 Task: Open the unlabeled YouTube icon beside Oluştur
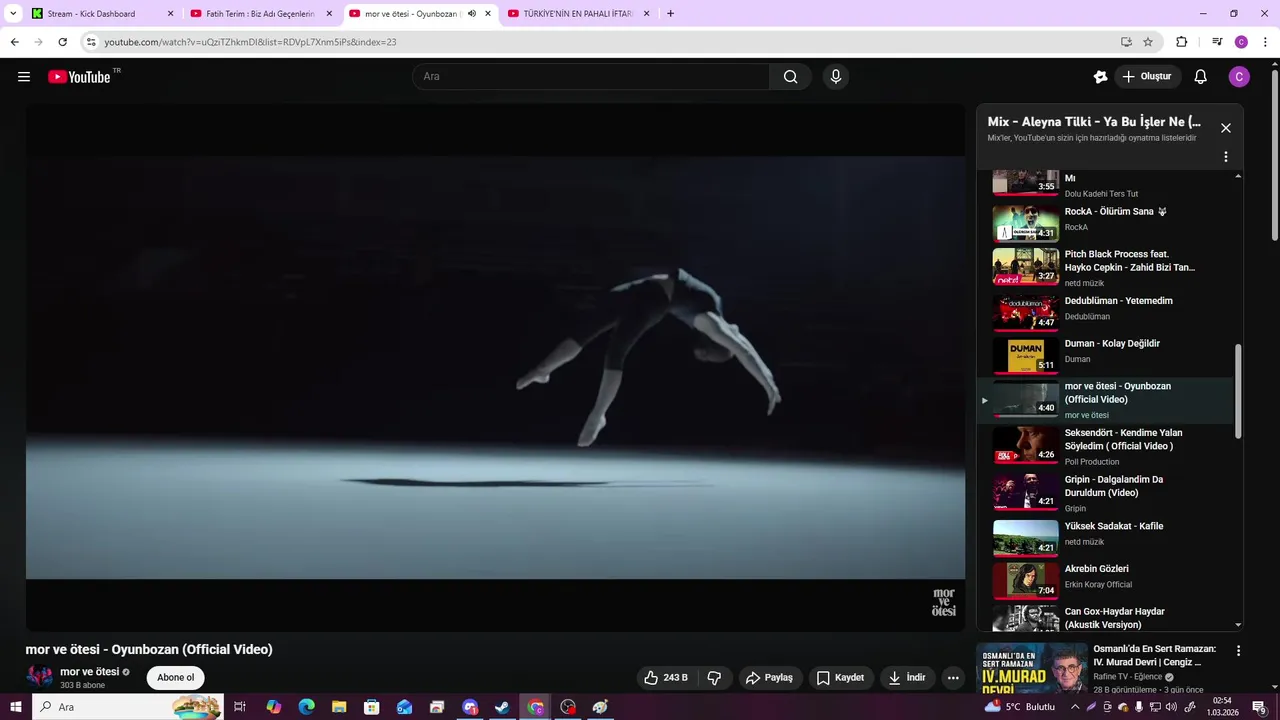(x=1100, y=77)
